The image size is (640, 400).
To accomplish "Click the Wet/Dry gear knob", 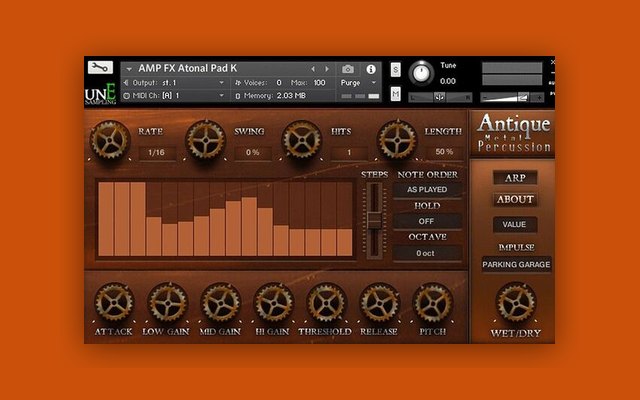I will click(516, 302).
